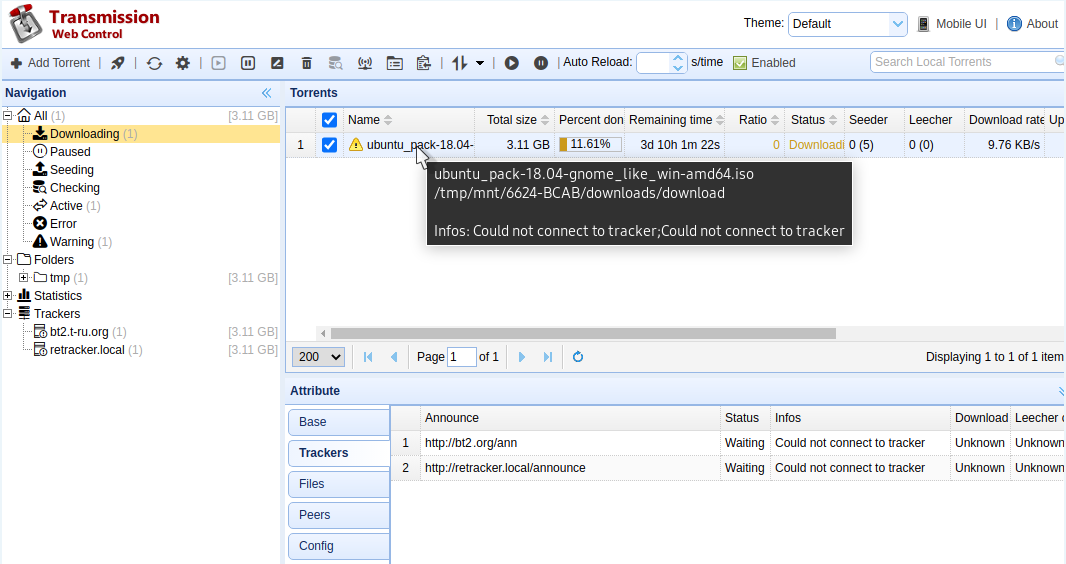Click the reload circular-arrows toolbar icon
The image size is (1066, 564).
[x=154, y=63]
